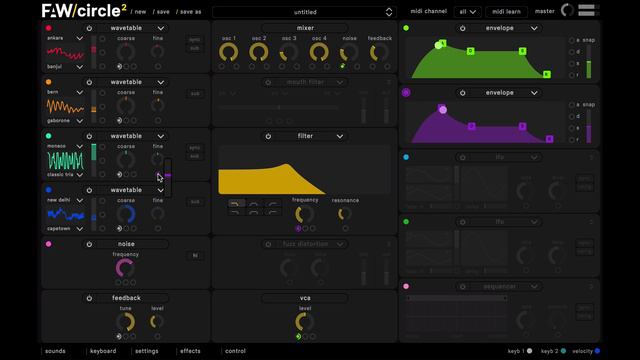Open the new delhi dropdown in oscillator 4

pos(65,200)
